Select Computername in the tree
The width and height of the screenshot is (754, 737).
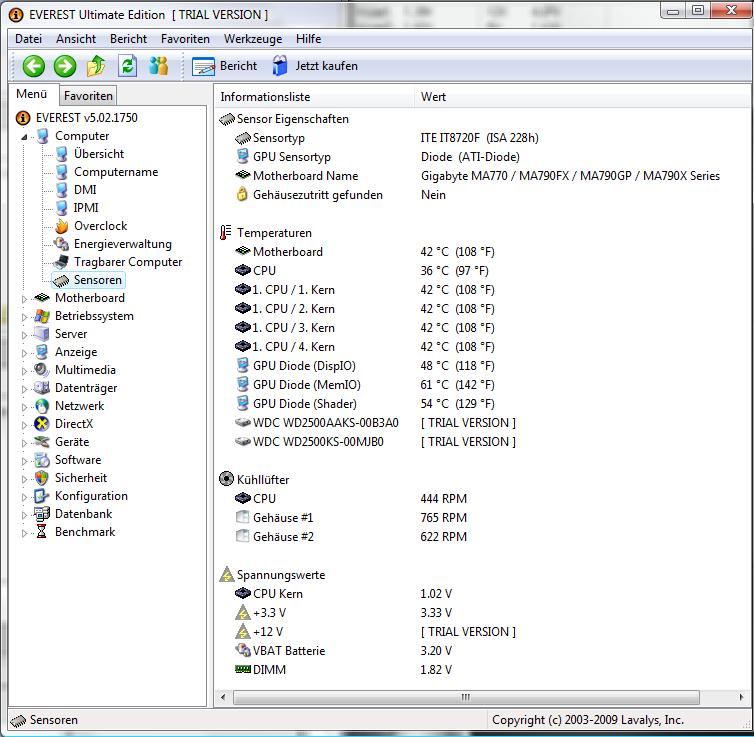[x=116, y=172]
